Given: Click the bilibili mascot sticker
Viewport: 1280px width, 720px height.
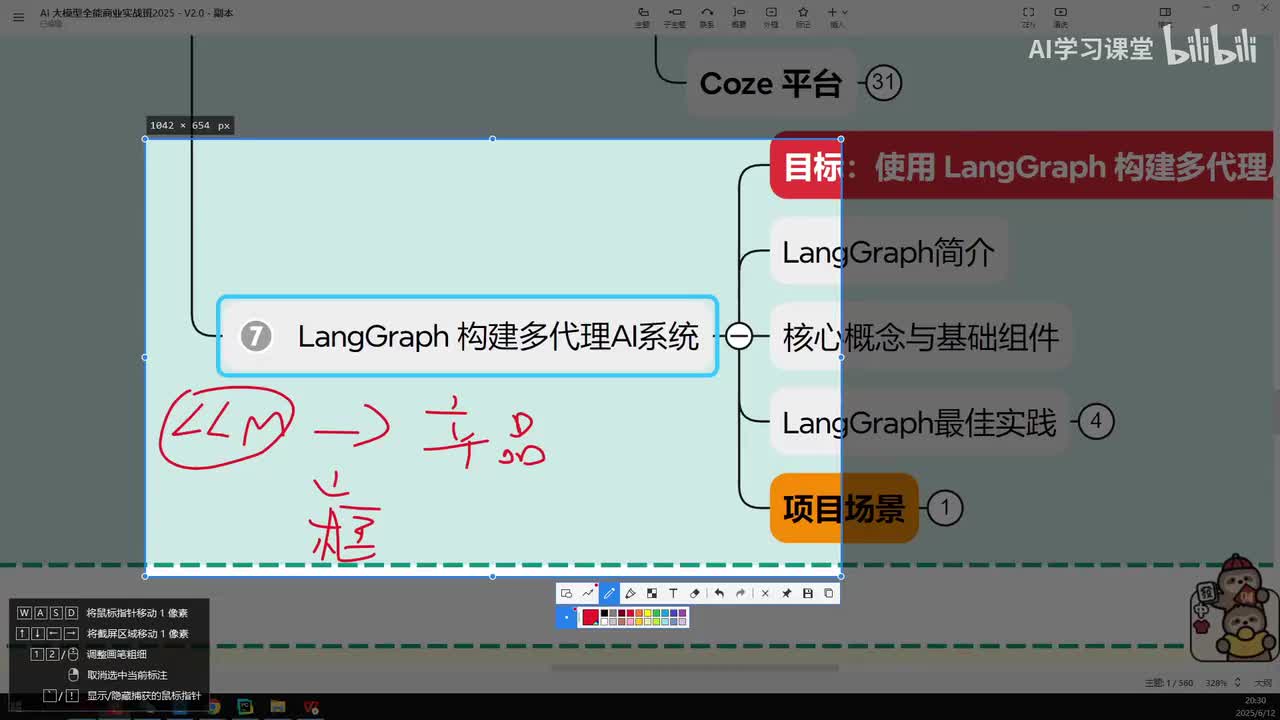Looking at the screenshot, I should click(x=1233, y=607).
